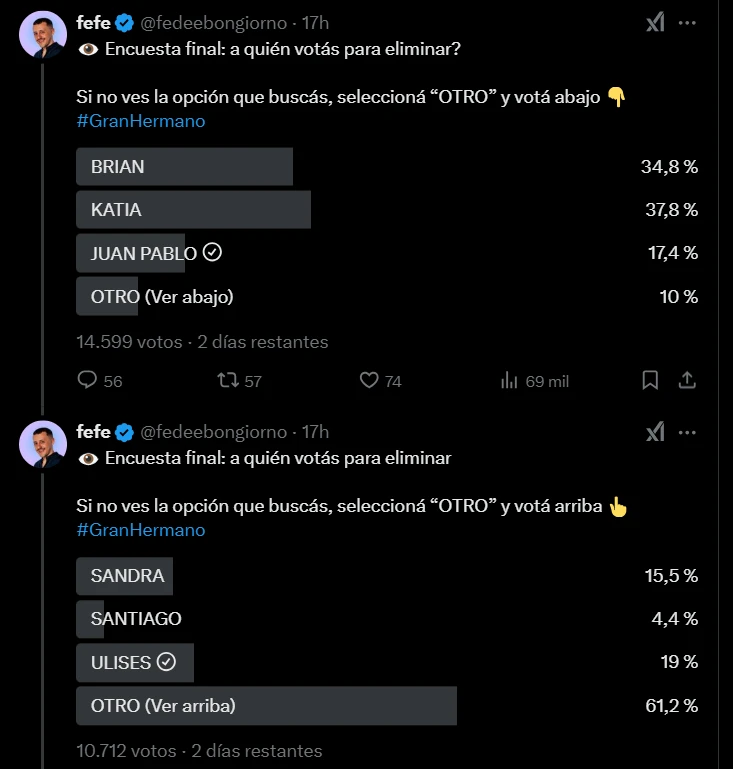
Task: Select the ULISES poll option
Action: point(134,662)
